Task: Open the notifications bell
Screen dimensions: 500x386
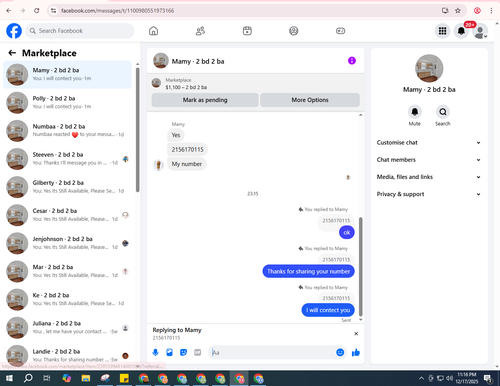Action: pyautogui.click(x=461, y=31)
